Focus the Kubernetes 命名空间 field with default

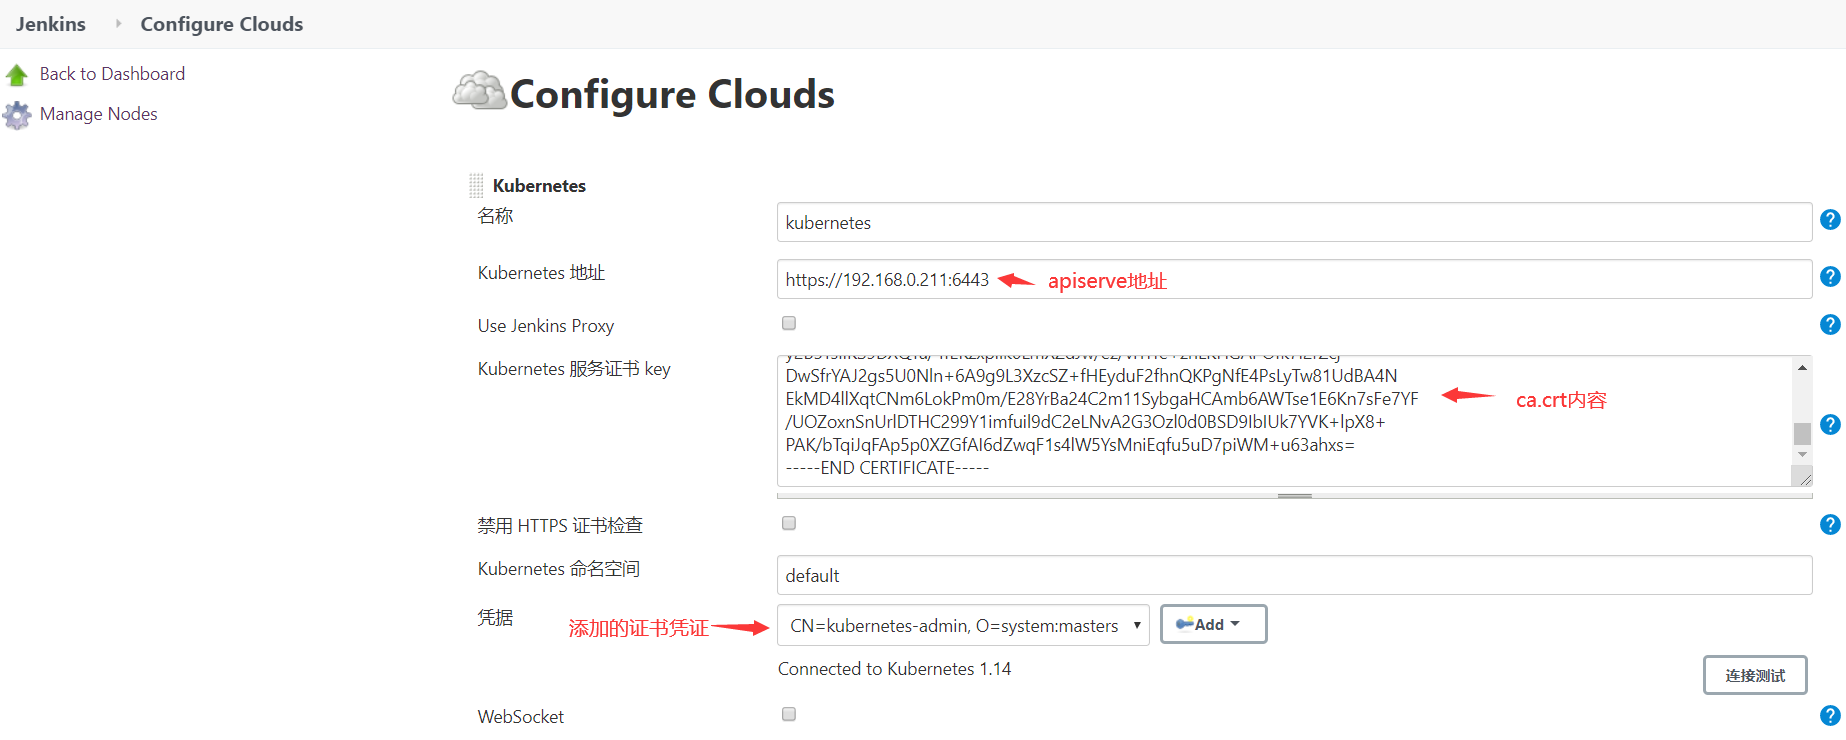1294,575
